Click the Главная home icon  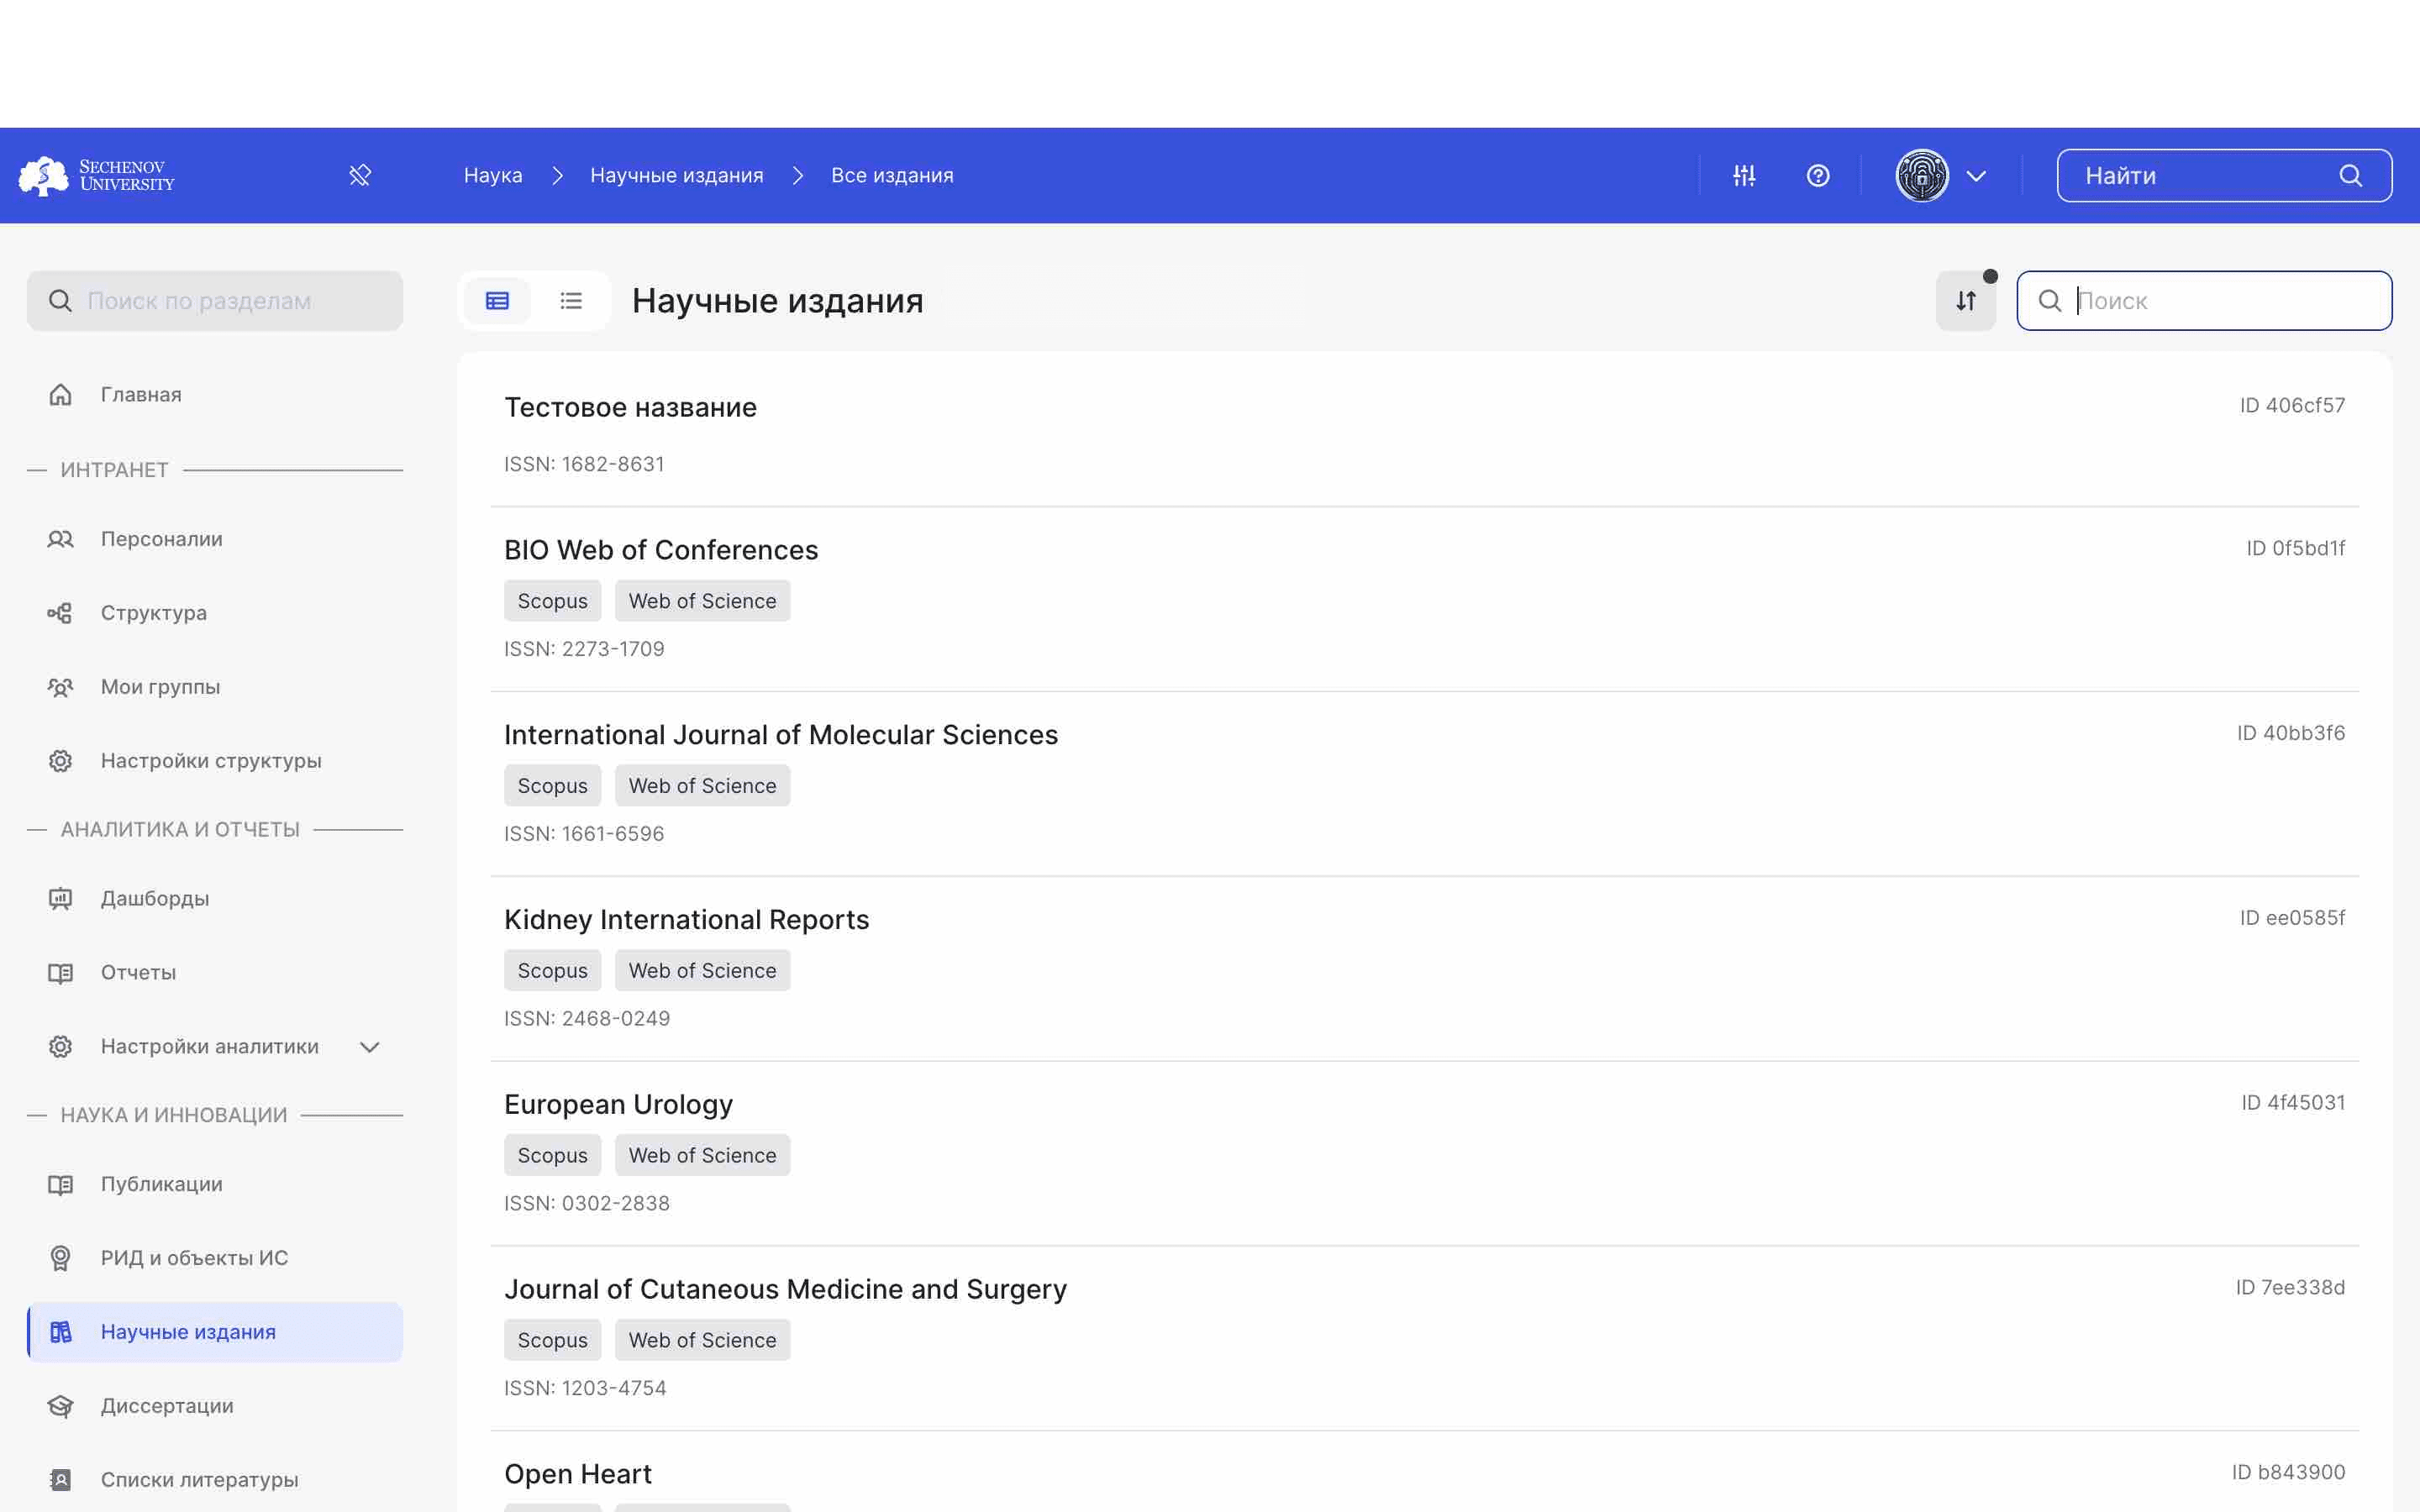coord(60,395)
